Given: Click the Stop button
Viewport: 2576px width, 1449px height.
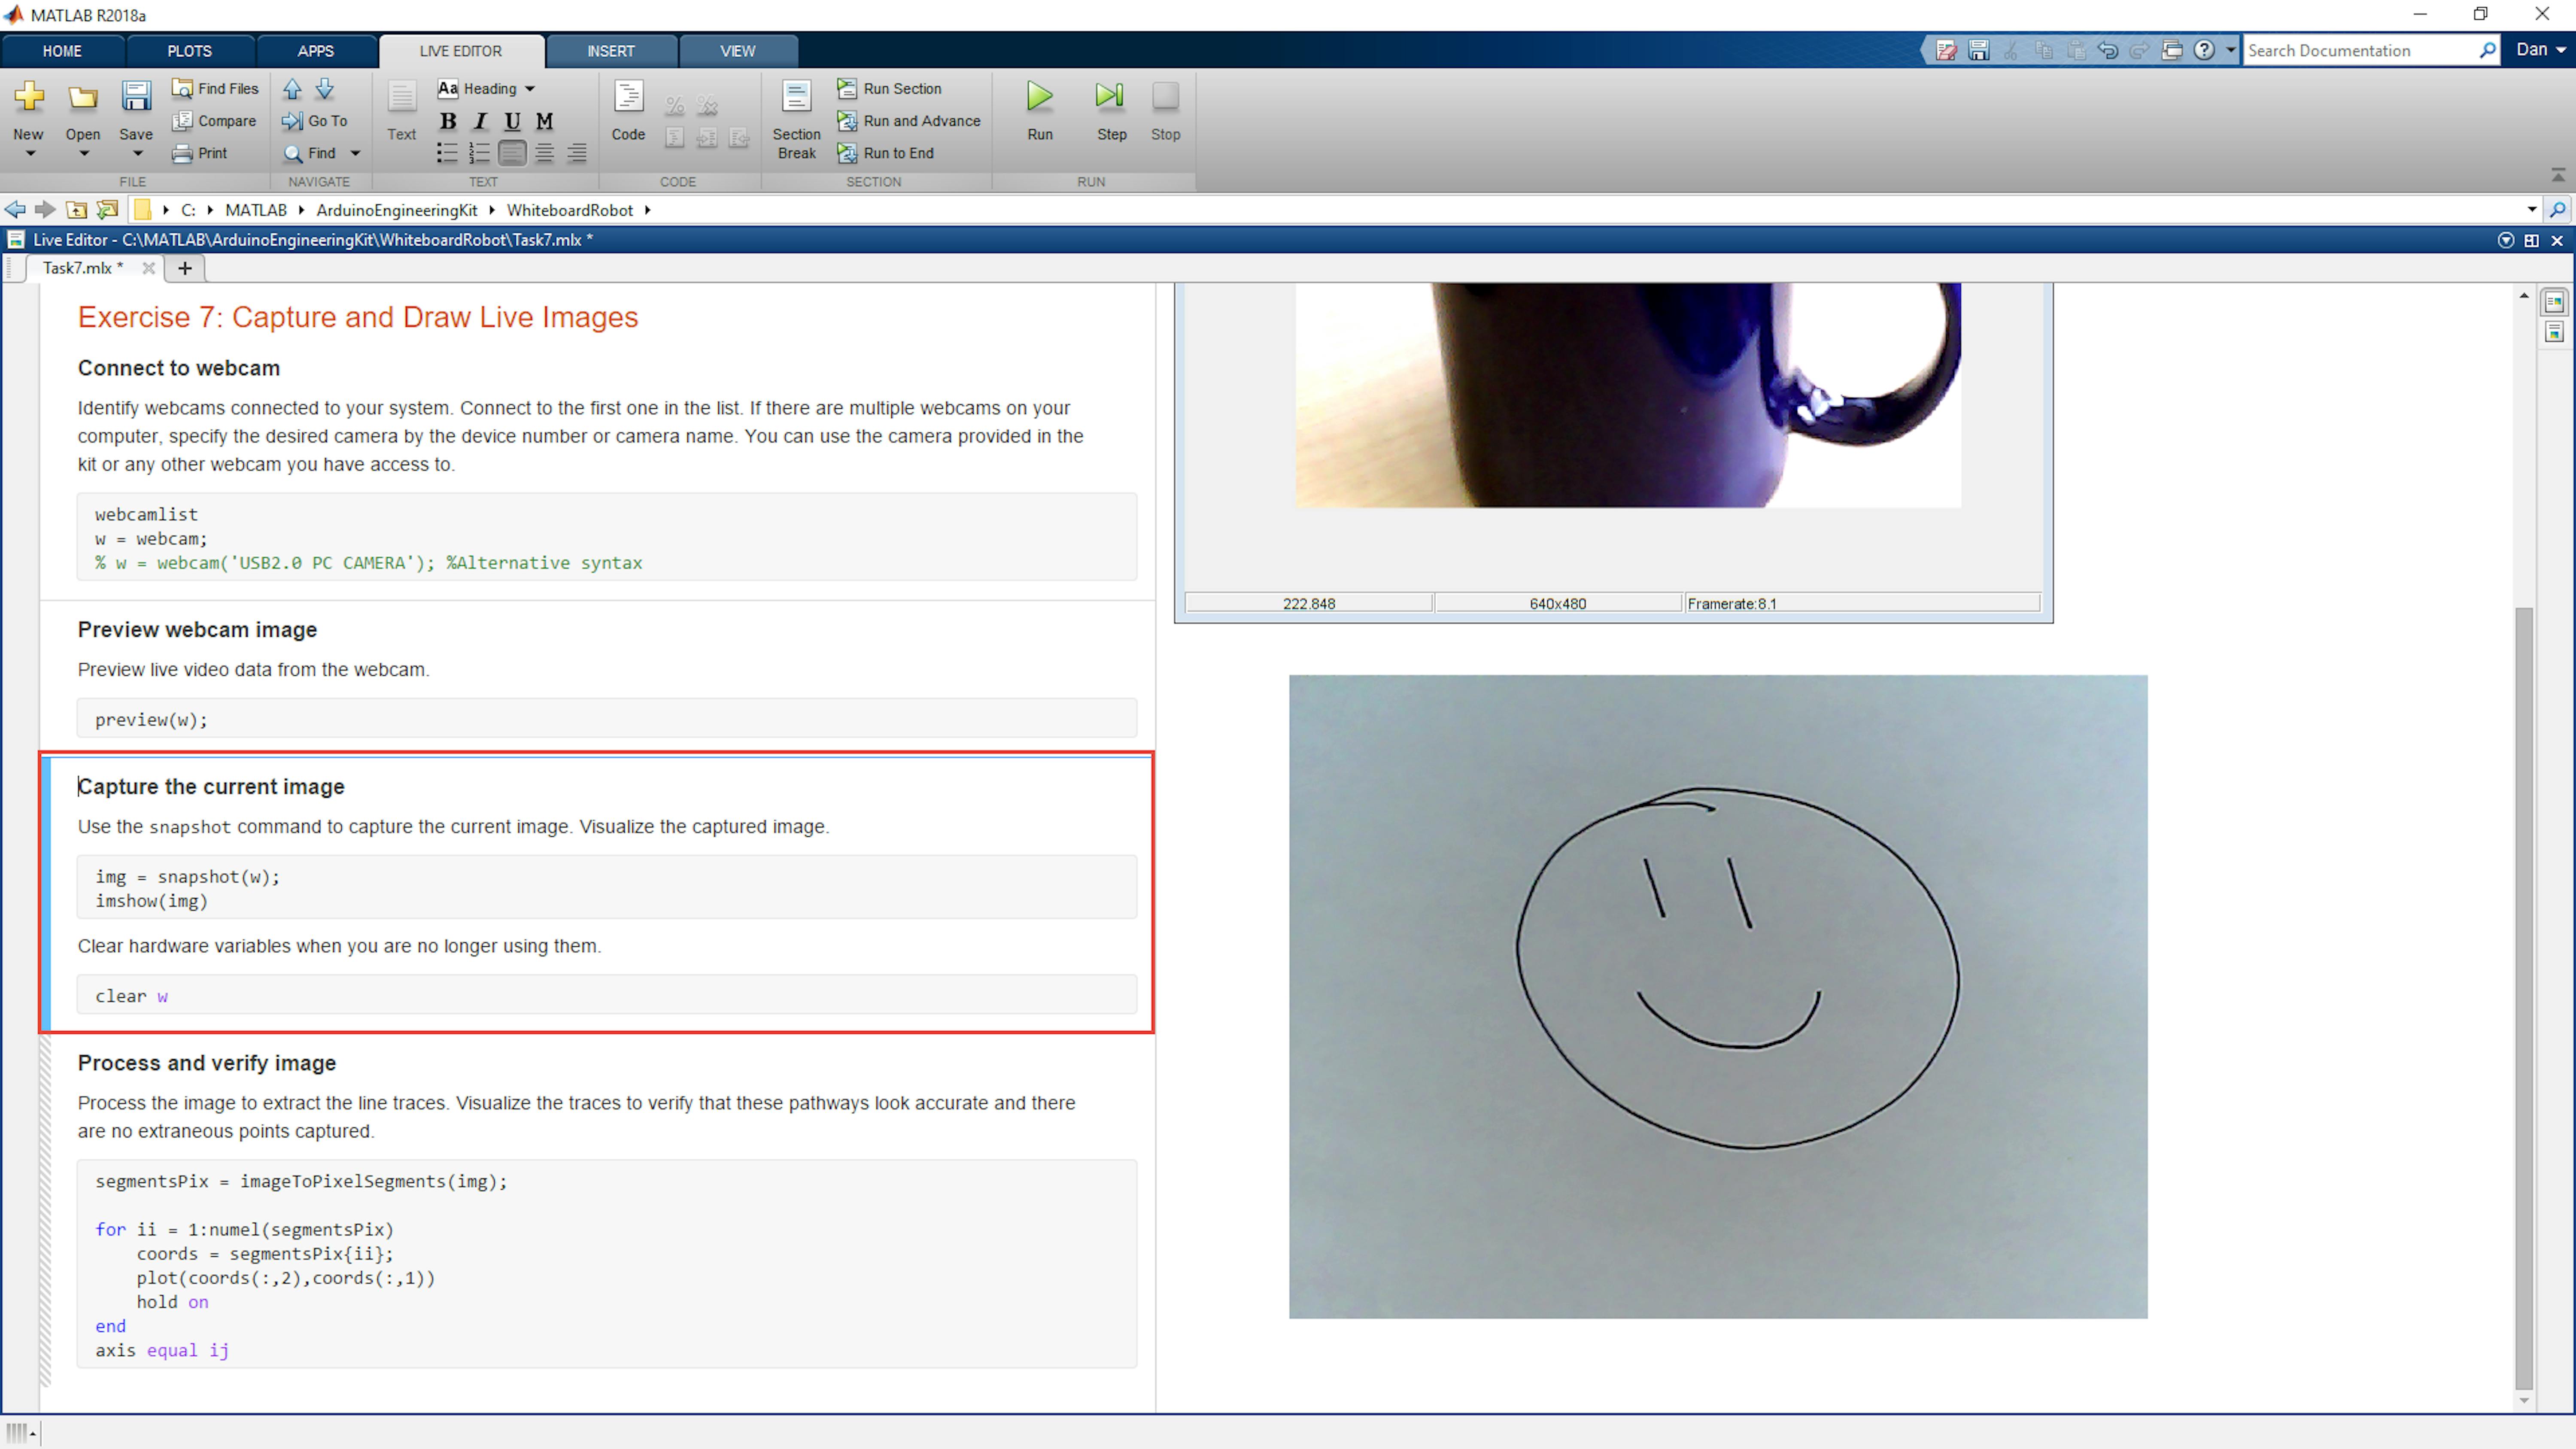Looking at the screenshot, I should 1165,110.
